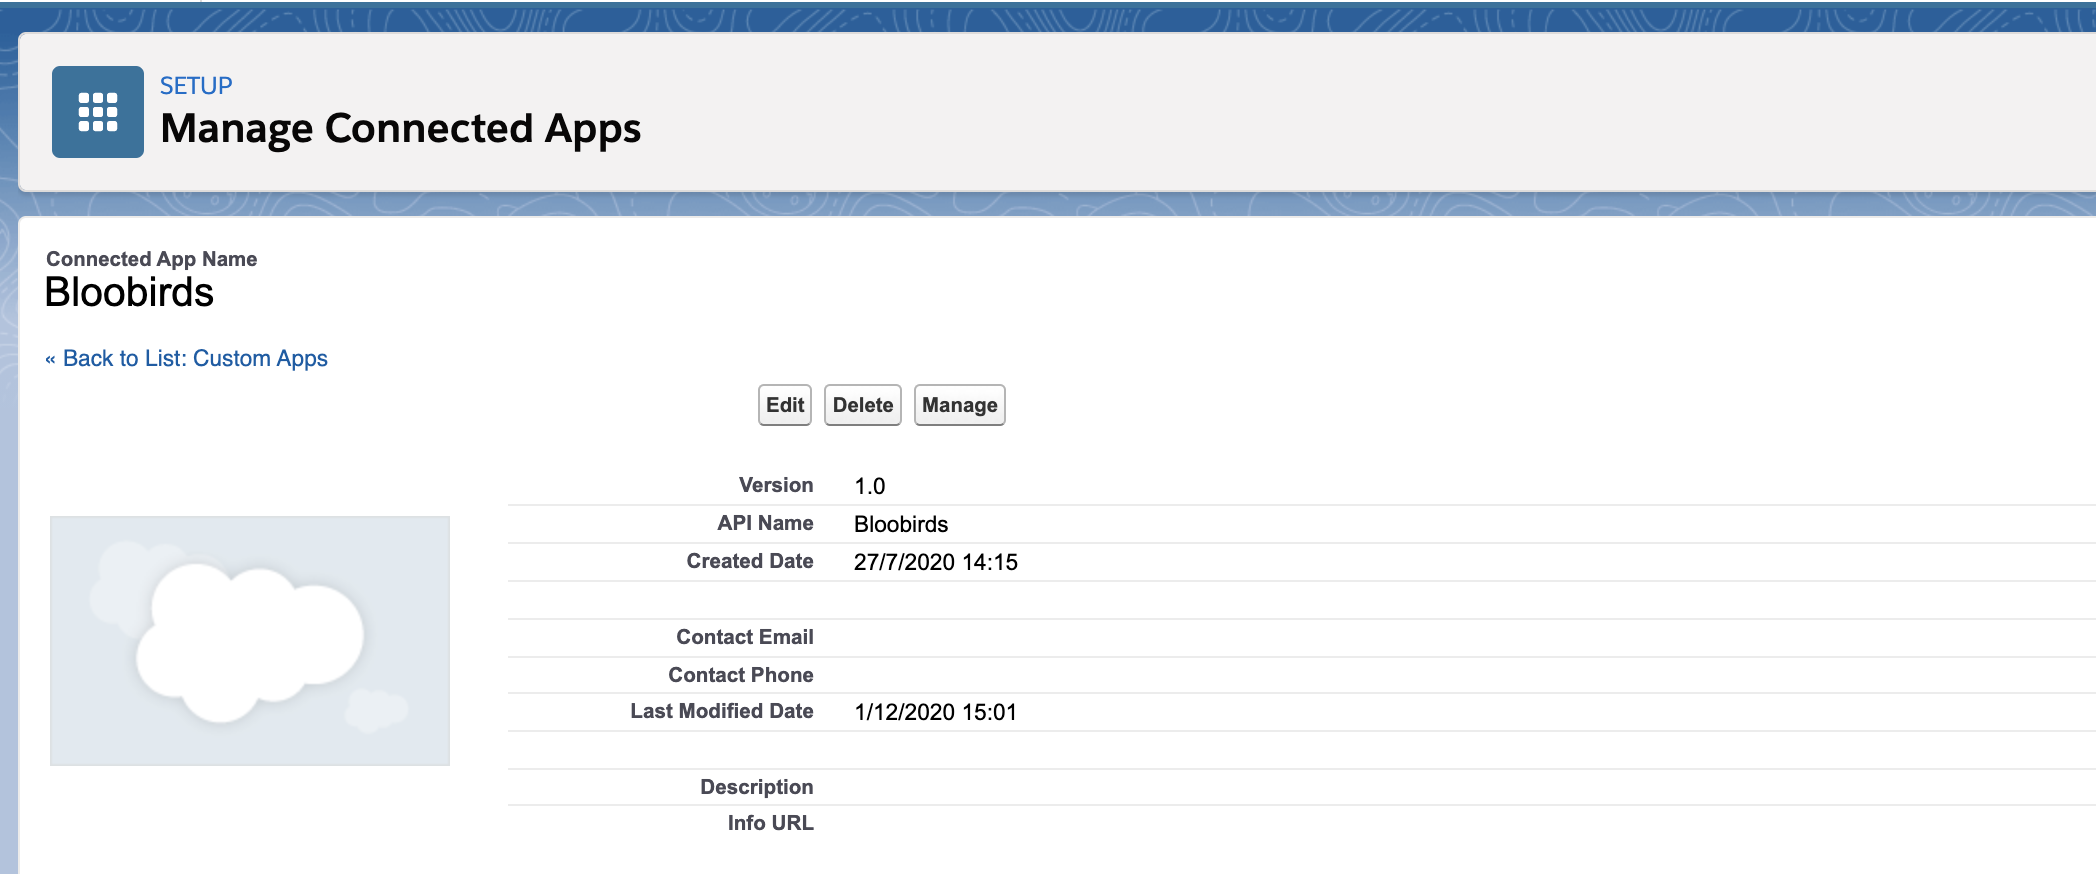Click the Info URL field label

click(771, 823)
